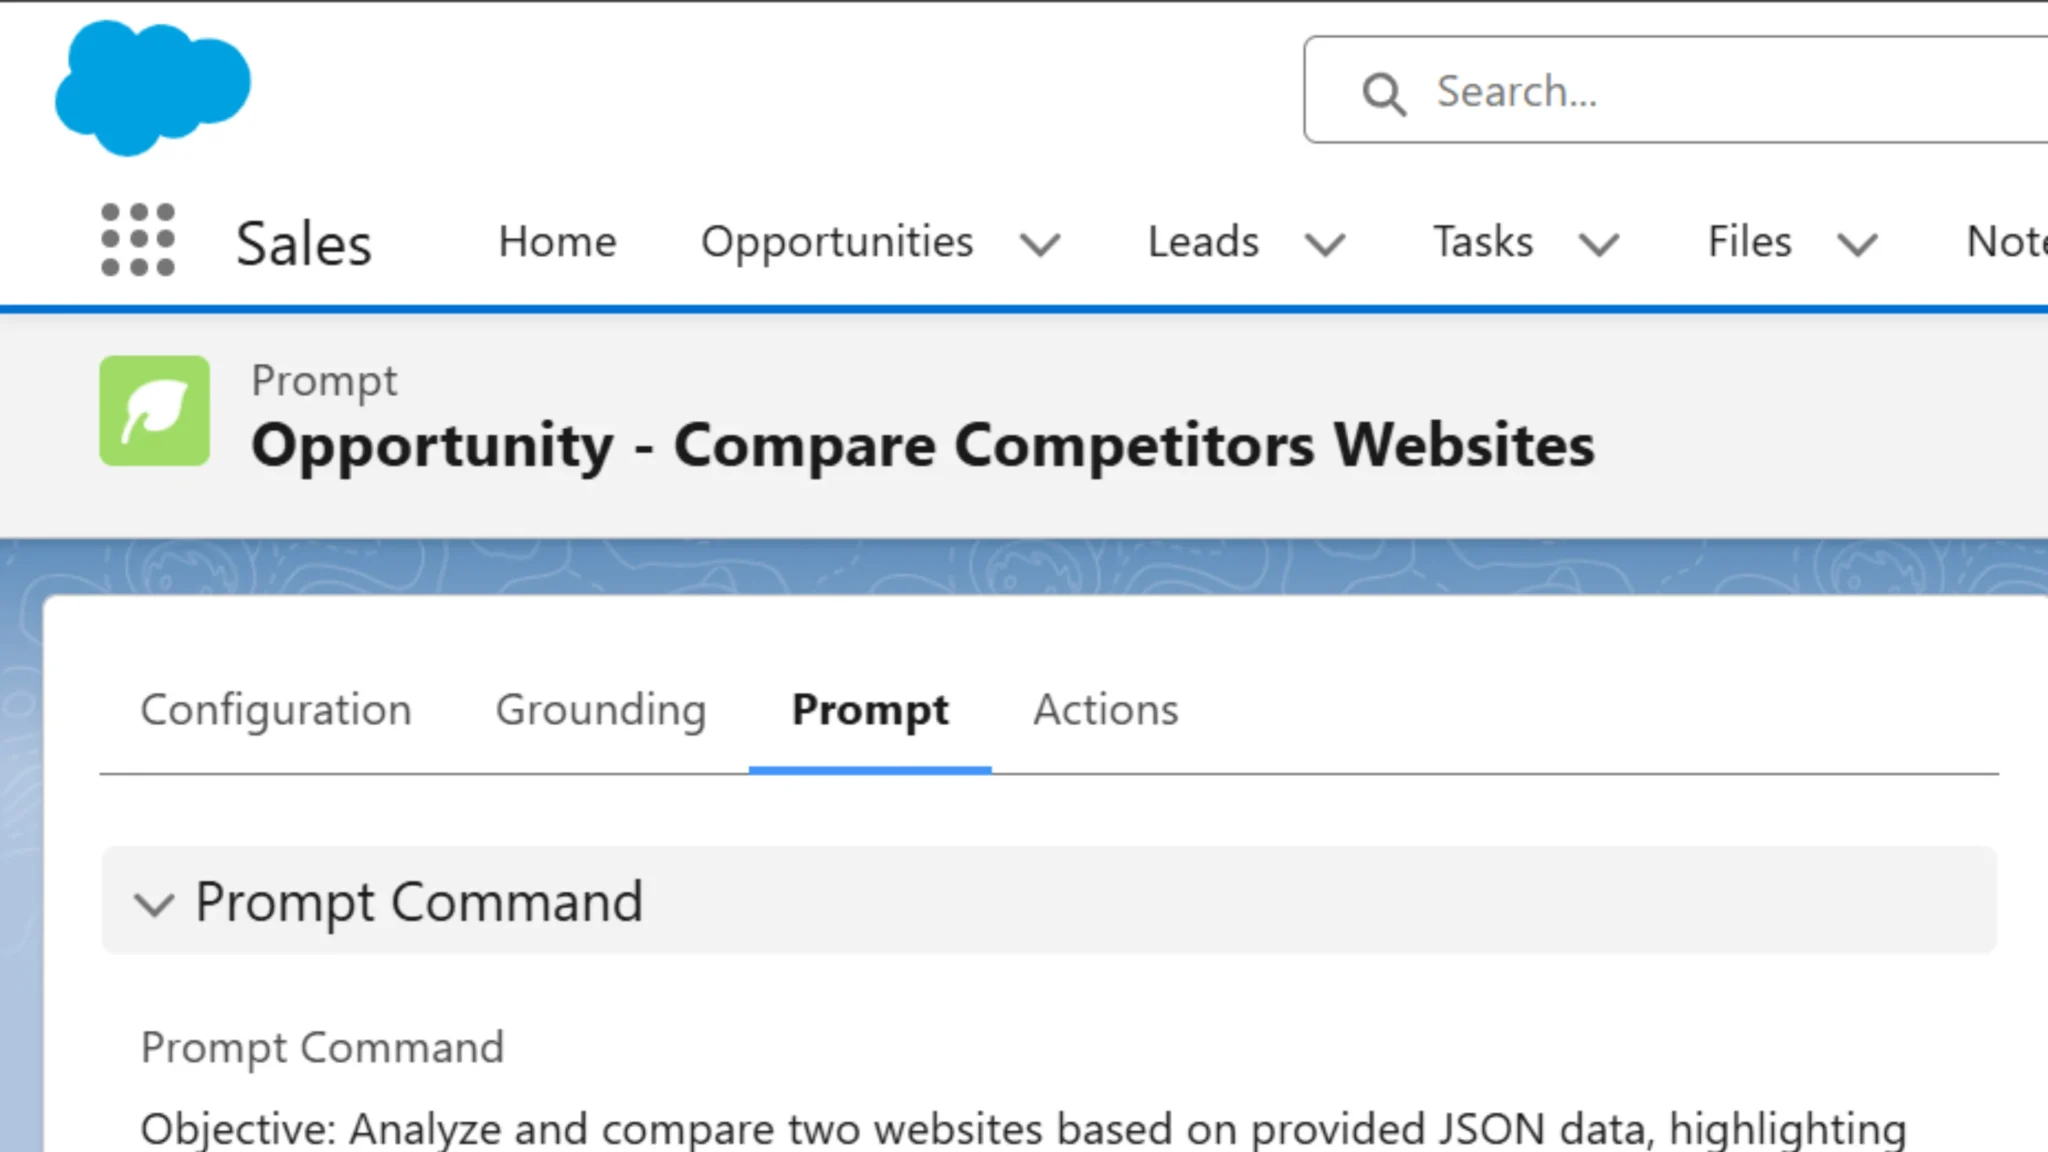2048x1152 pixels.
Task: Open the Files nav item
Action: tap(1749, 242)
